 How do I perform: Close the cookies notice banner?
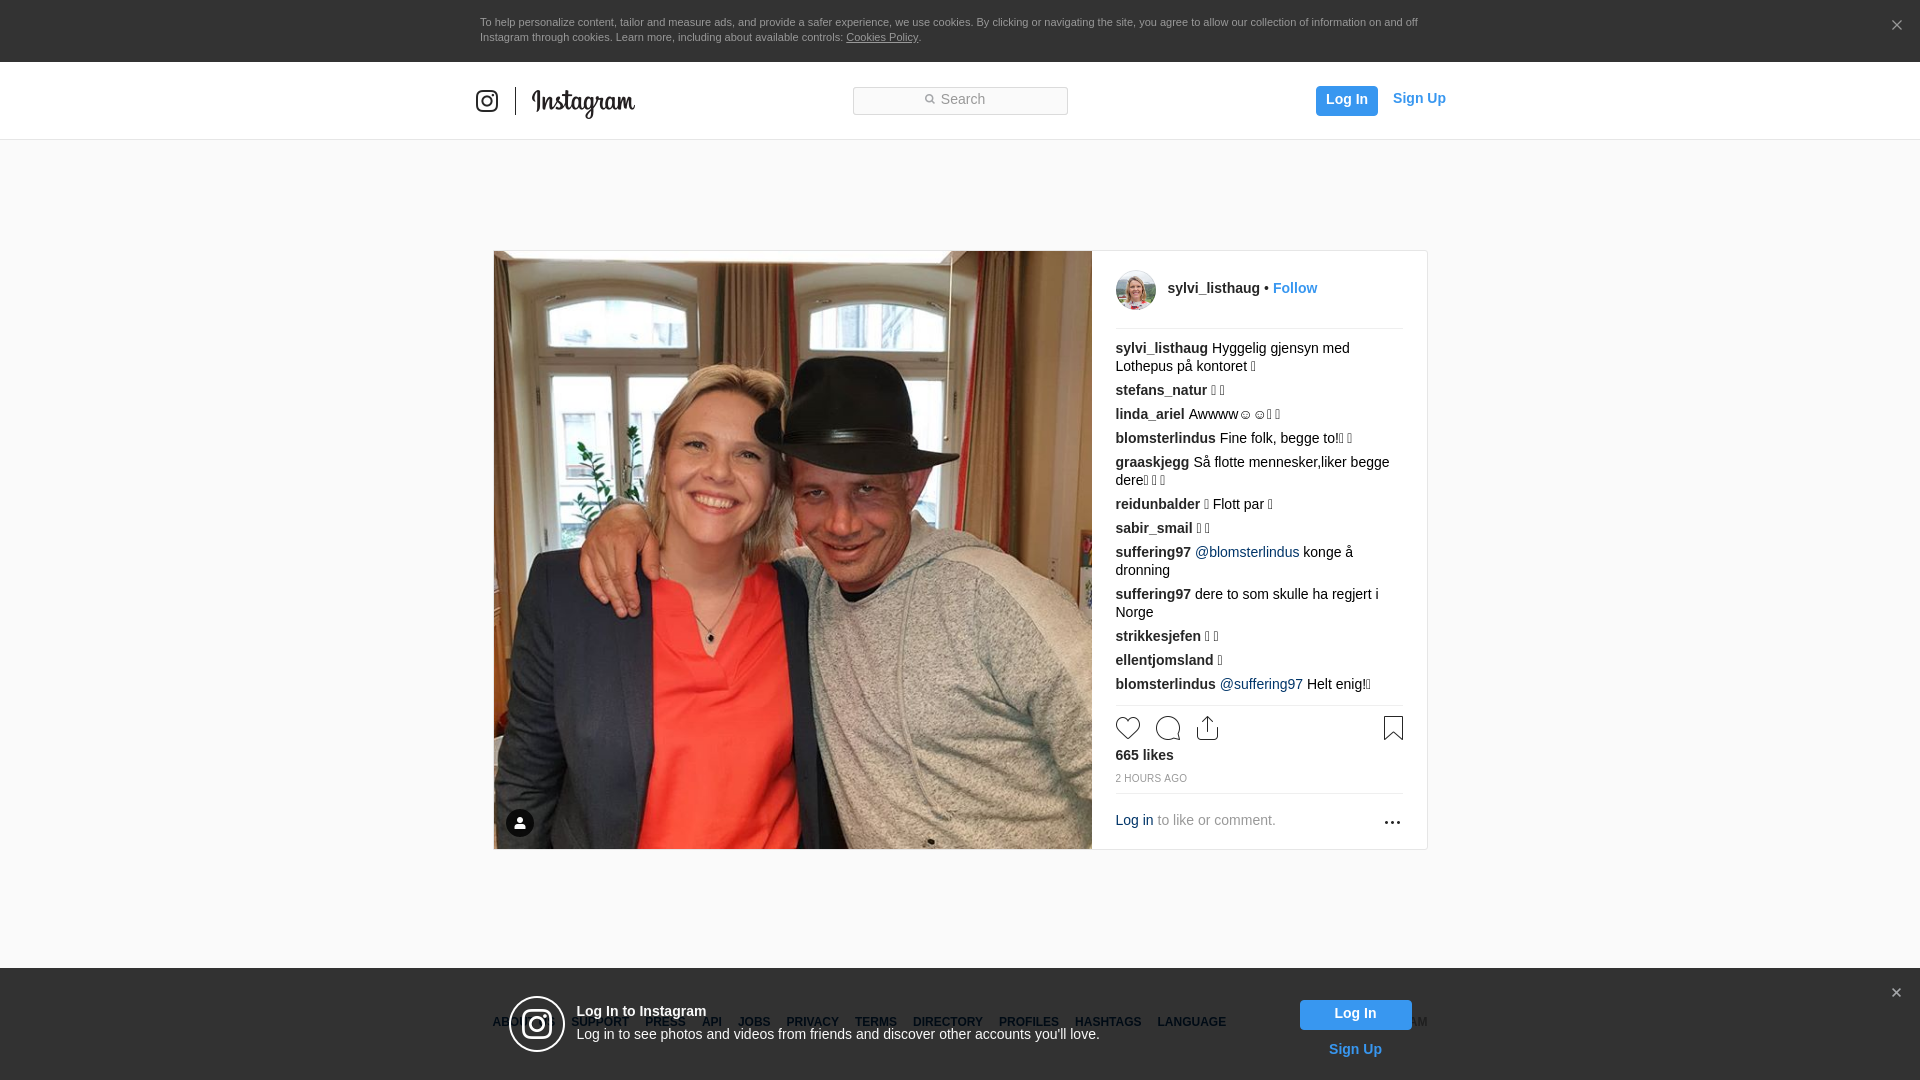pos(1896,25)
